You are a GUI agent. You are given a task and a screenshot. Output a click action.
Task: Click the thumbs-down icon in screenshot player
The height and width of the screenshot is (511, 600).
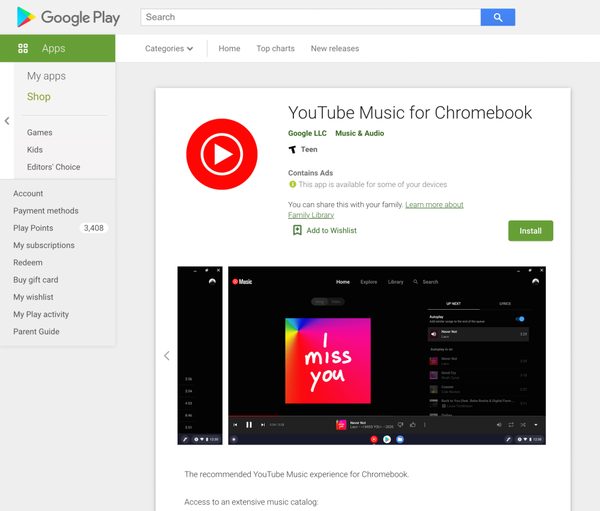point(401,424)
